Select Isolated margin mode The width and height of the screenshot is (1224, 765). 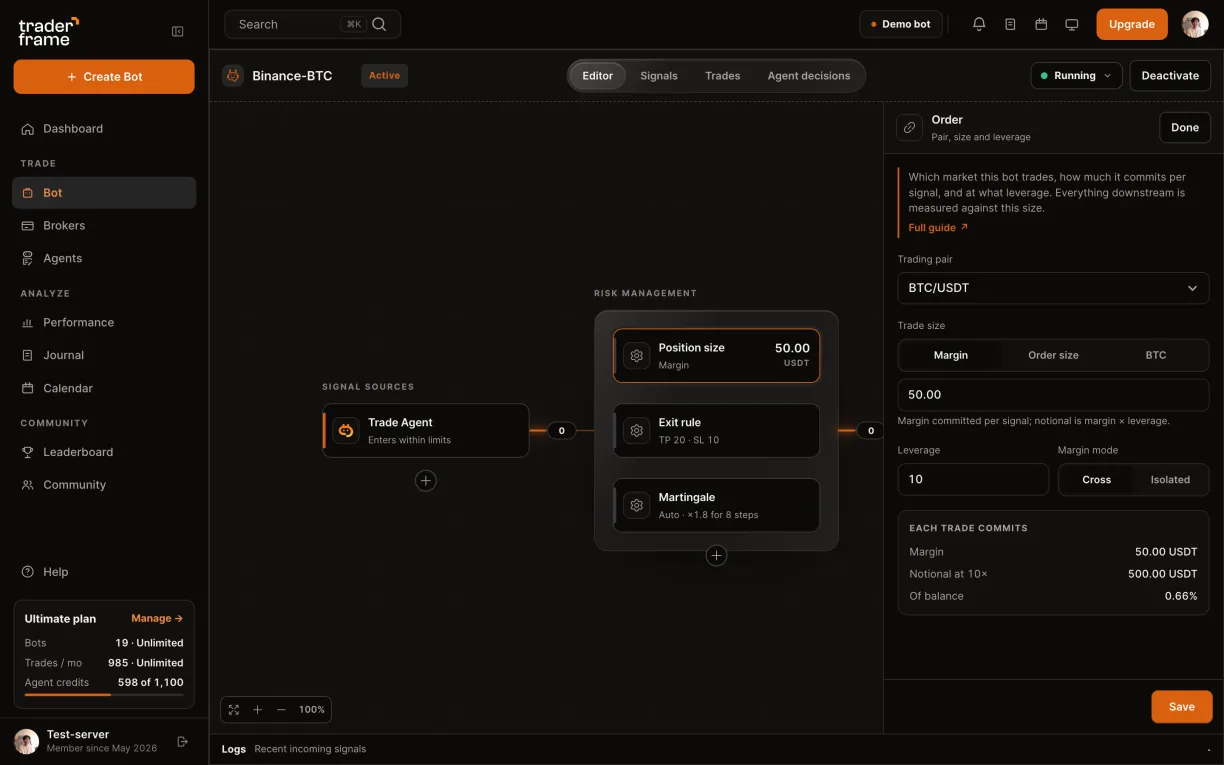[1170, 479]
